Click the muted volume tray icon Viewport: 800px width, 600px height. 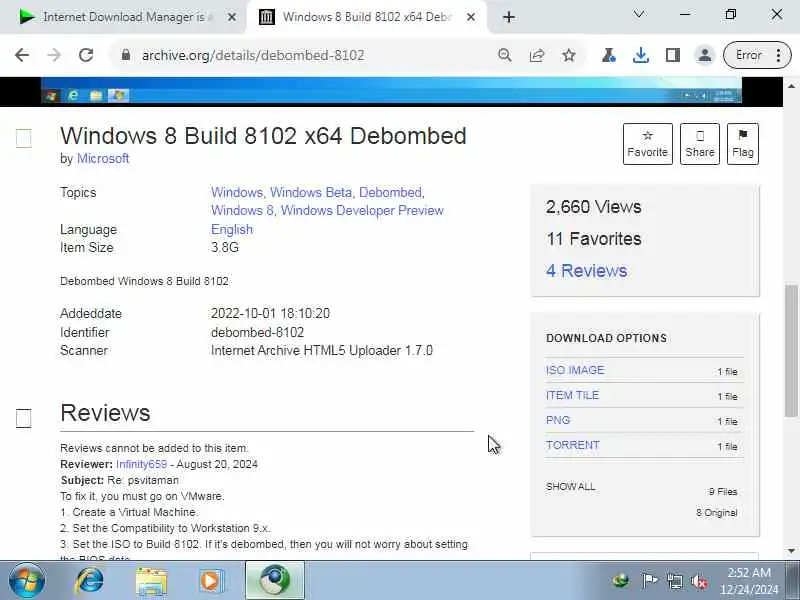(699, 581)
